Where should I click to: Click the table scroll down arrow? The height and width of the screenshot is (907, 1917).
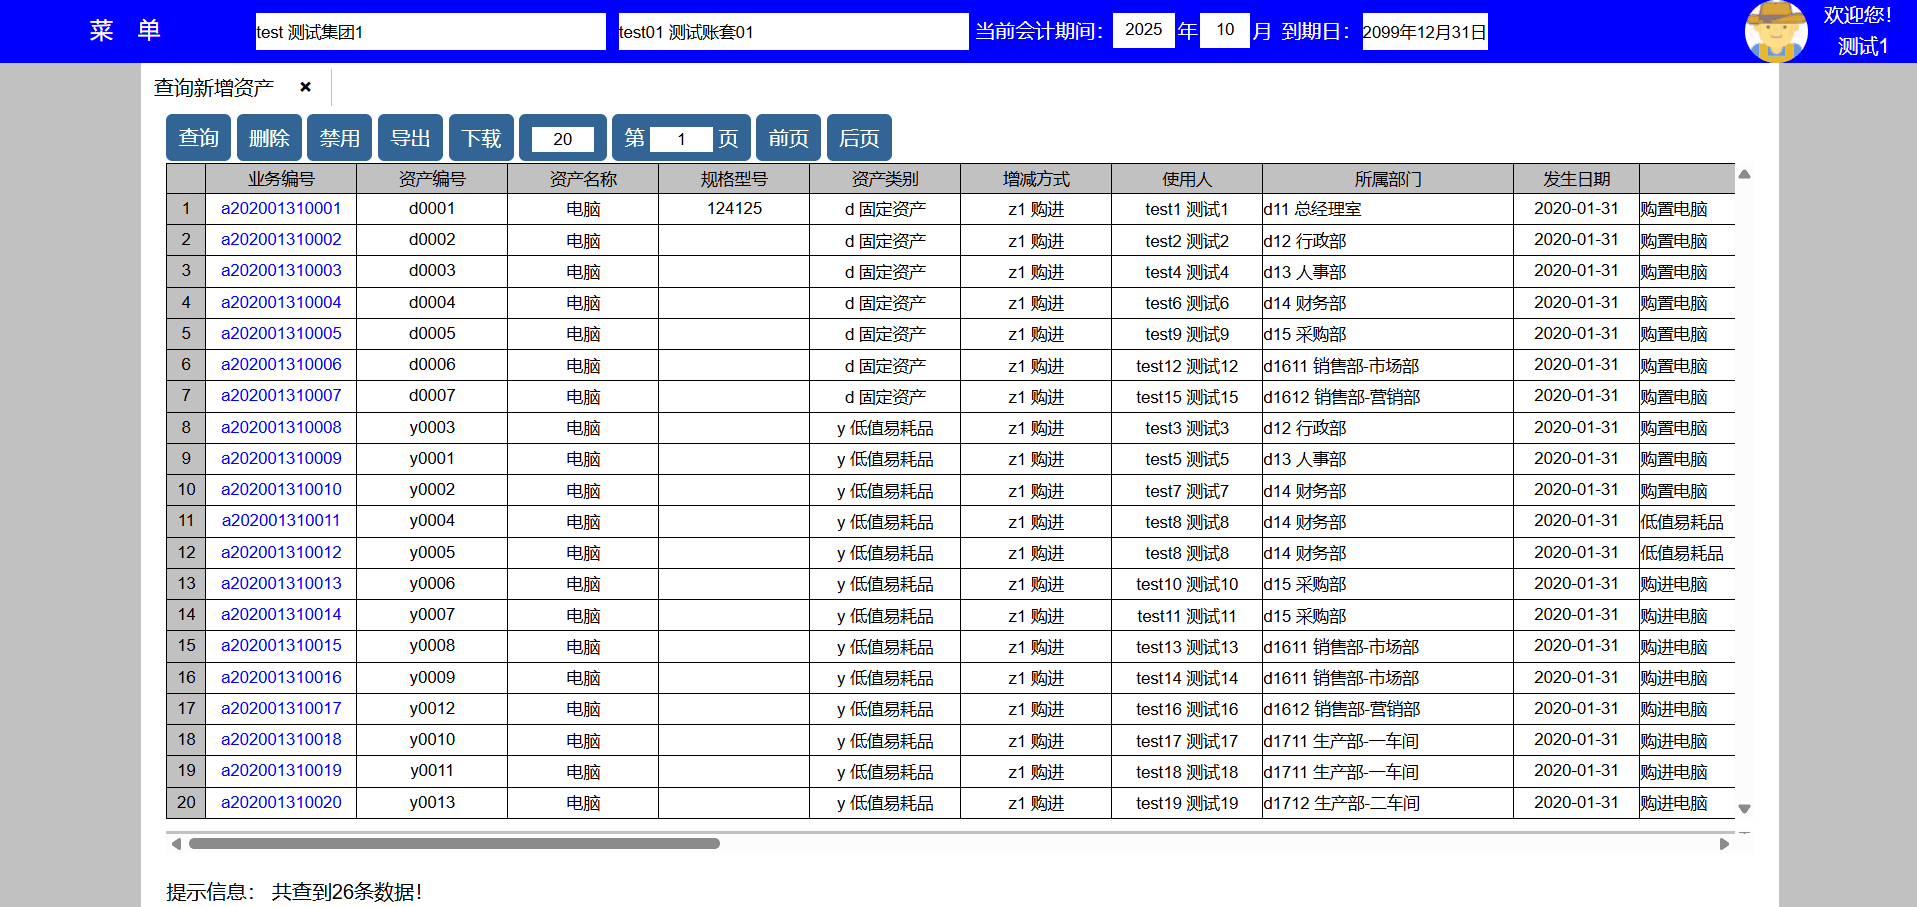(1744, 808)
